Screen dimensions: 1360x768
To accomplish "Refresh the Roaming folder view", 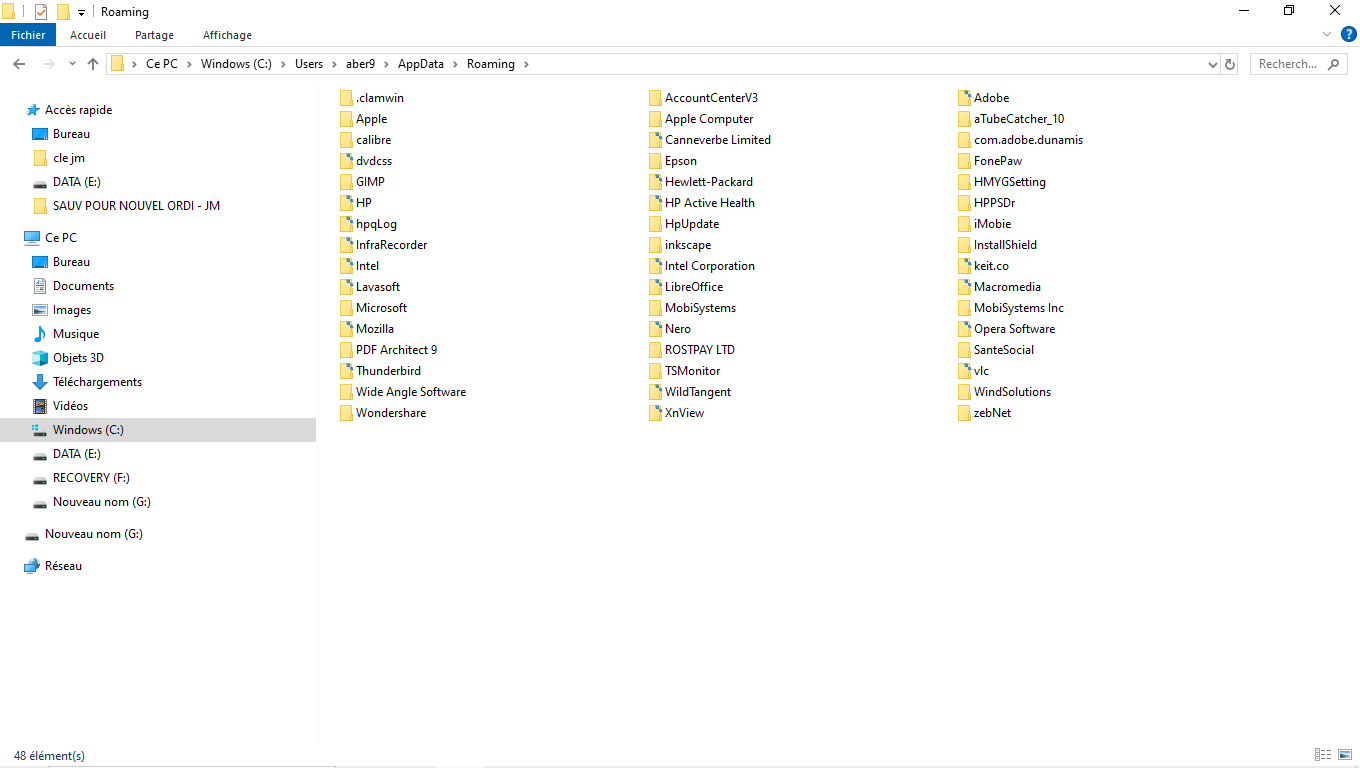I will click(x=1230, y=64).
